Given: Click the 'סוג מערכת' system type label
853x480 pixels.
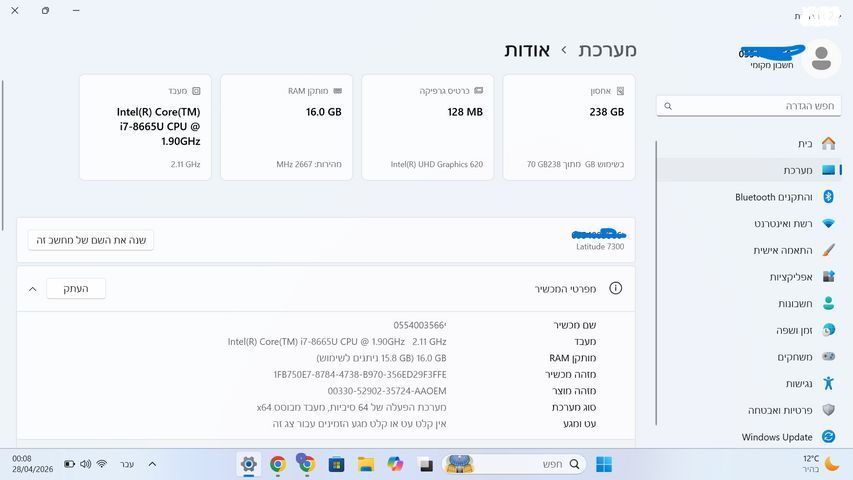Looking at the screenshot, I should coord(574,407).
